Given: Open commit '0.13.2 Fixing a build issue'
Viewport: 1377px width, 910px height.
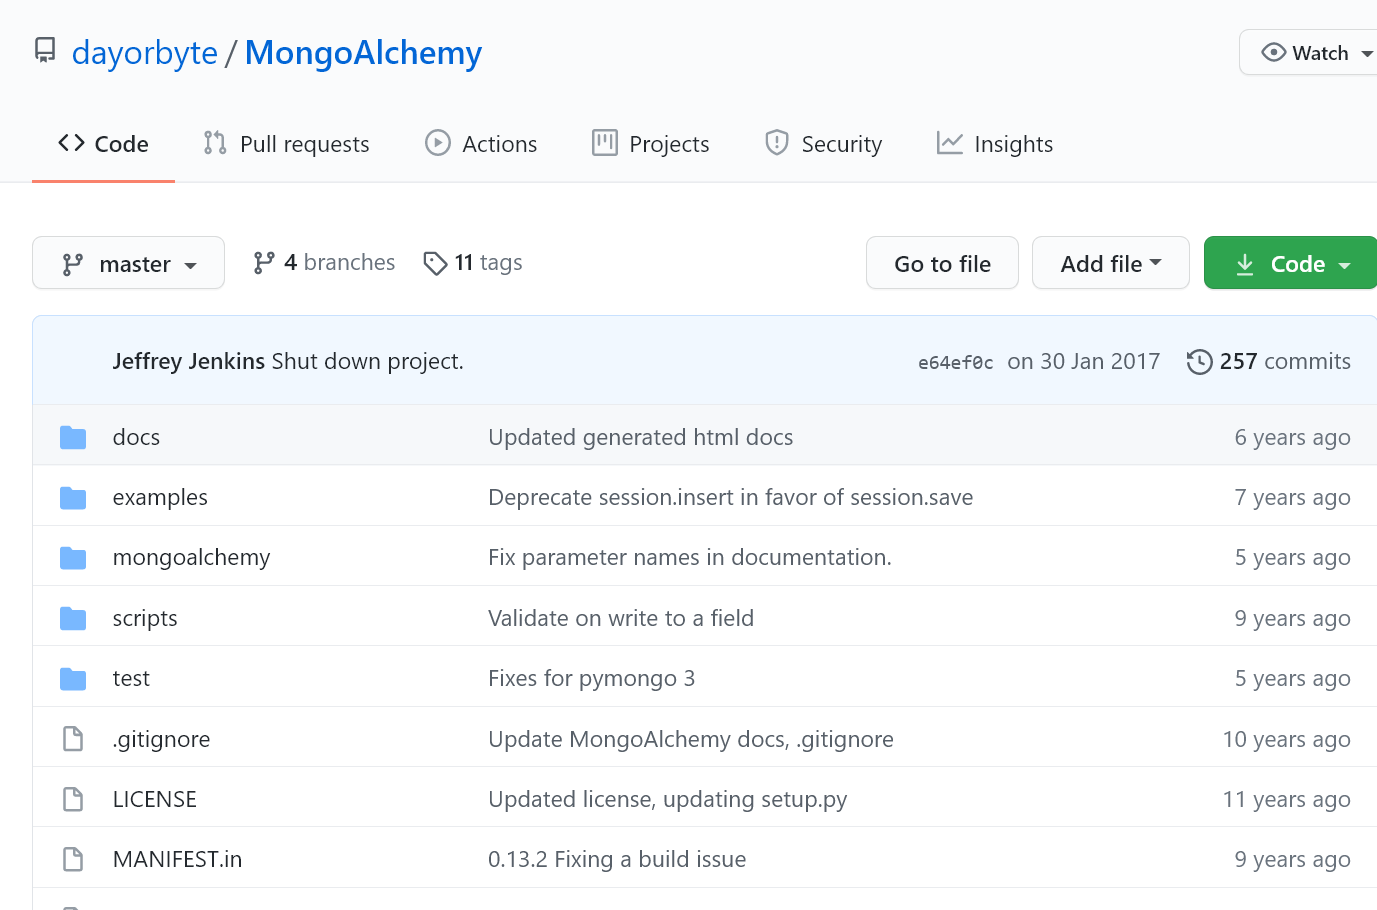Looking at the screenshot, I should point(617,859).
